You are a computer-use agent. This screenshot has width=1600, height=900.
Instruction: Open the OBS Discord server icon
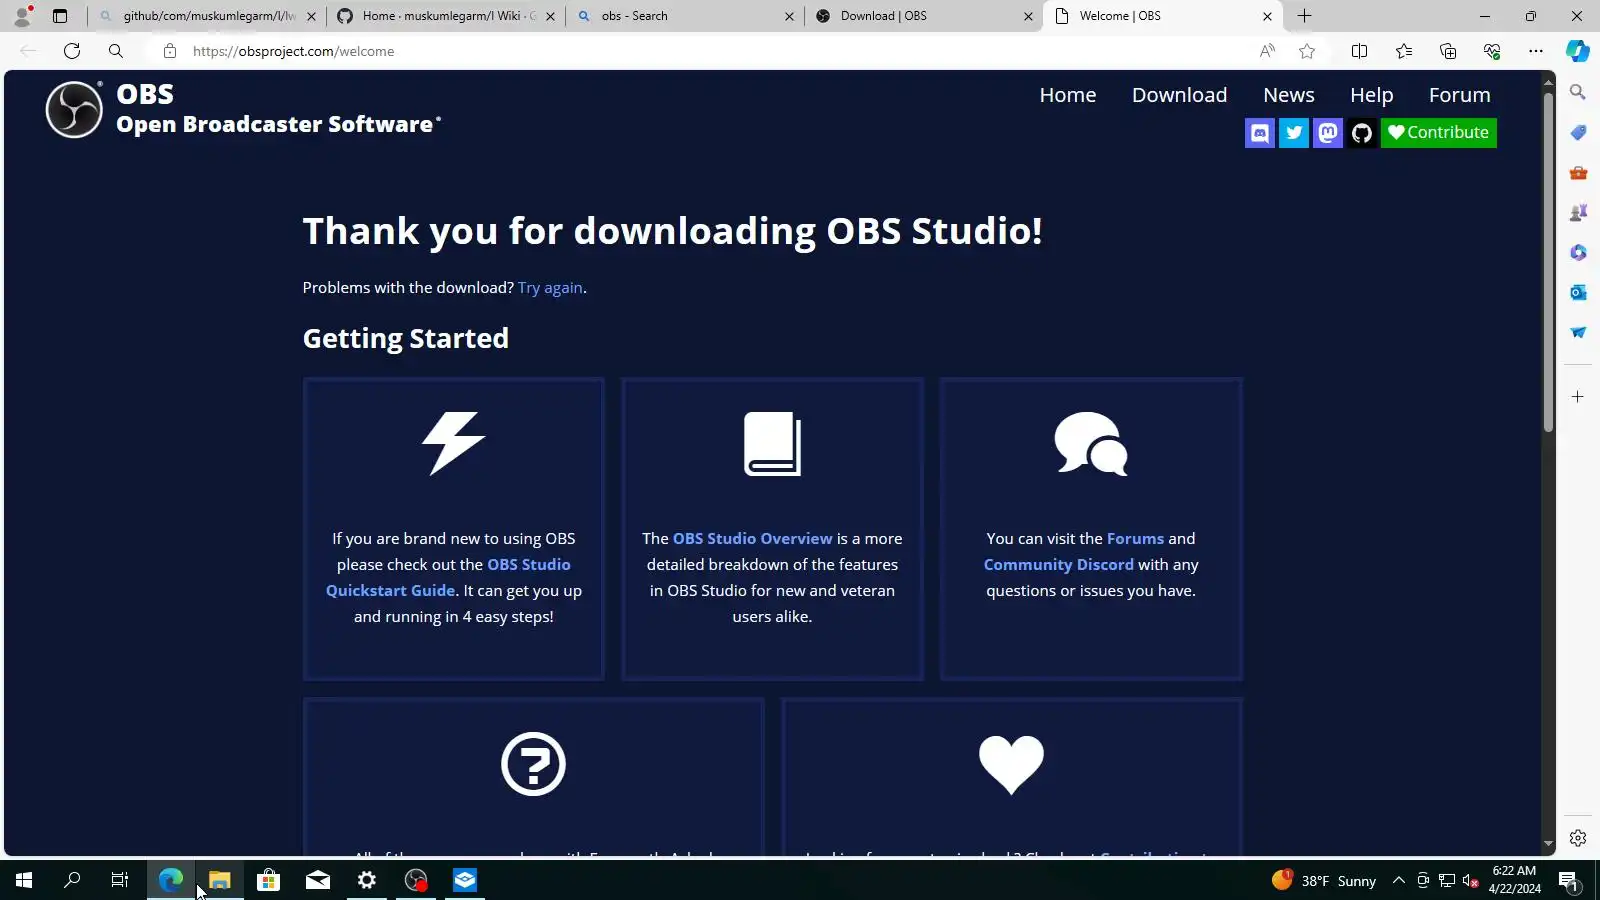(1260, 133)
